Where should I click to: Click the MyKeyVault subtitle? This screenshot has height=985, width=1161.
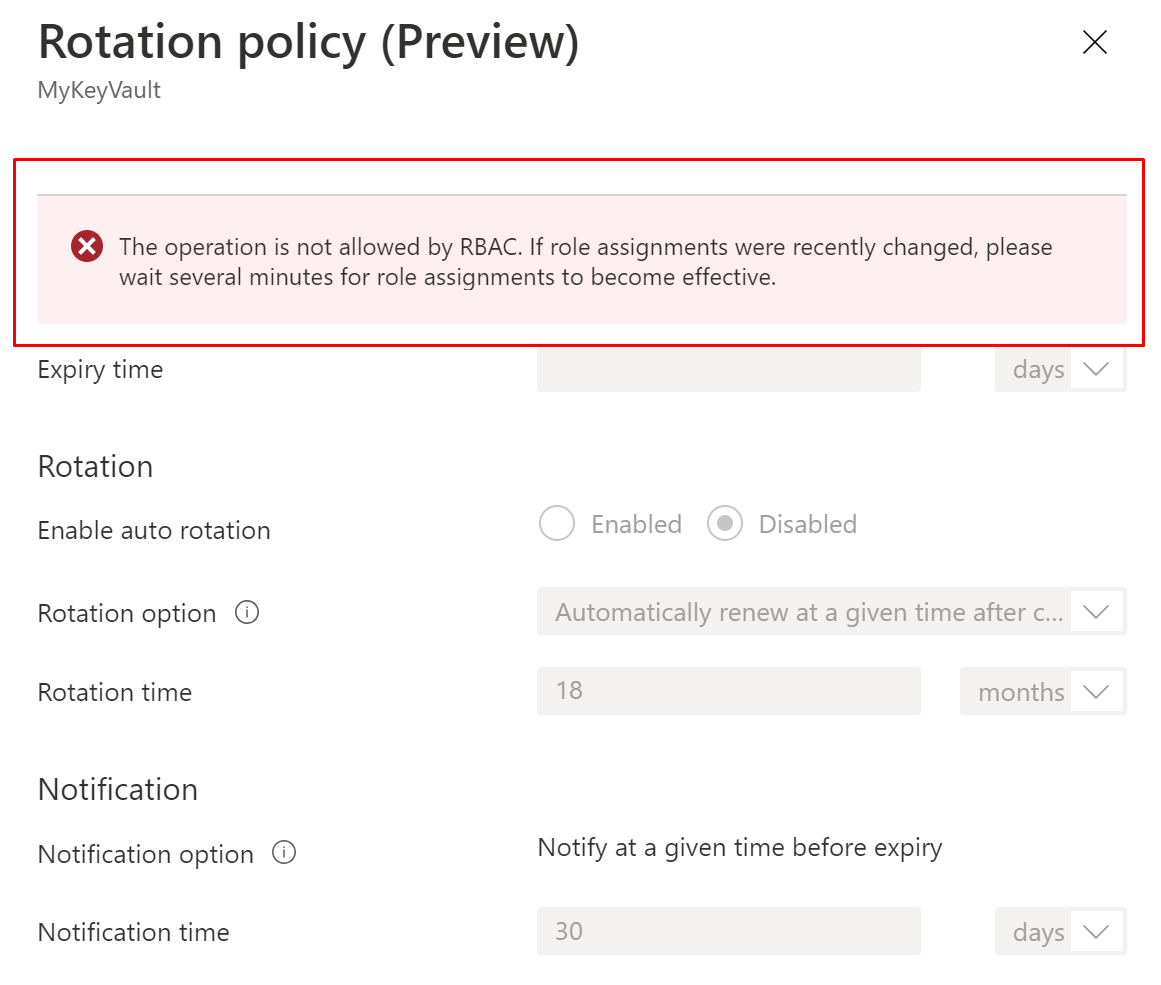[99, 91]
